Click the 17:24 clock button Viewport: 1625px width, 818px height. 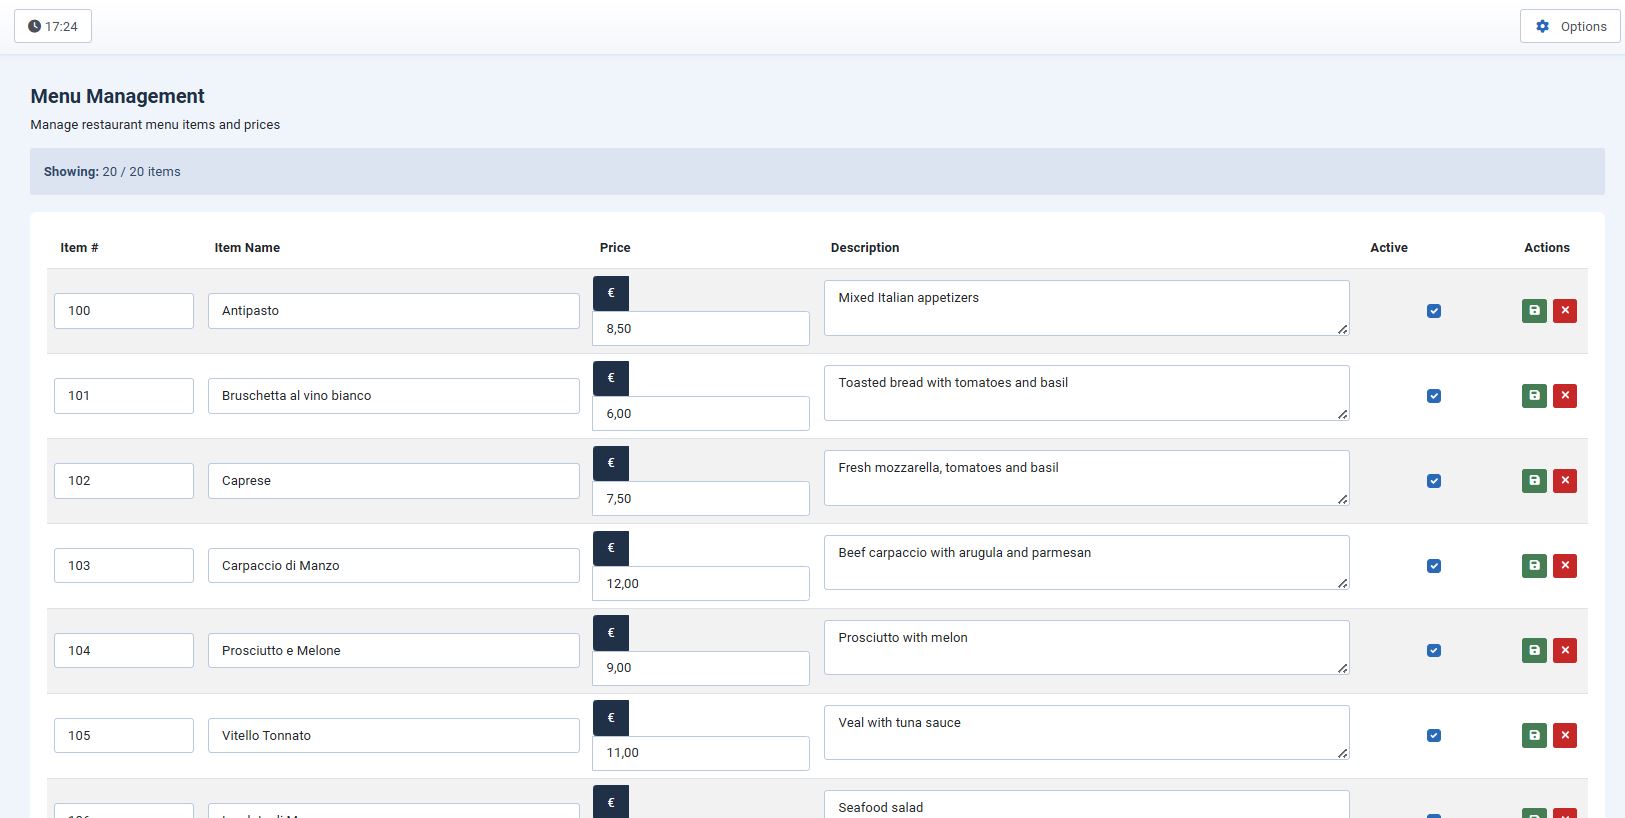point(53,27)
